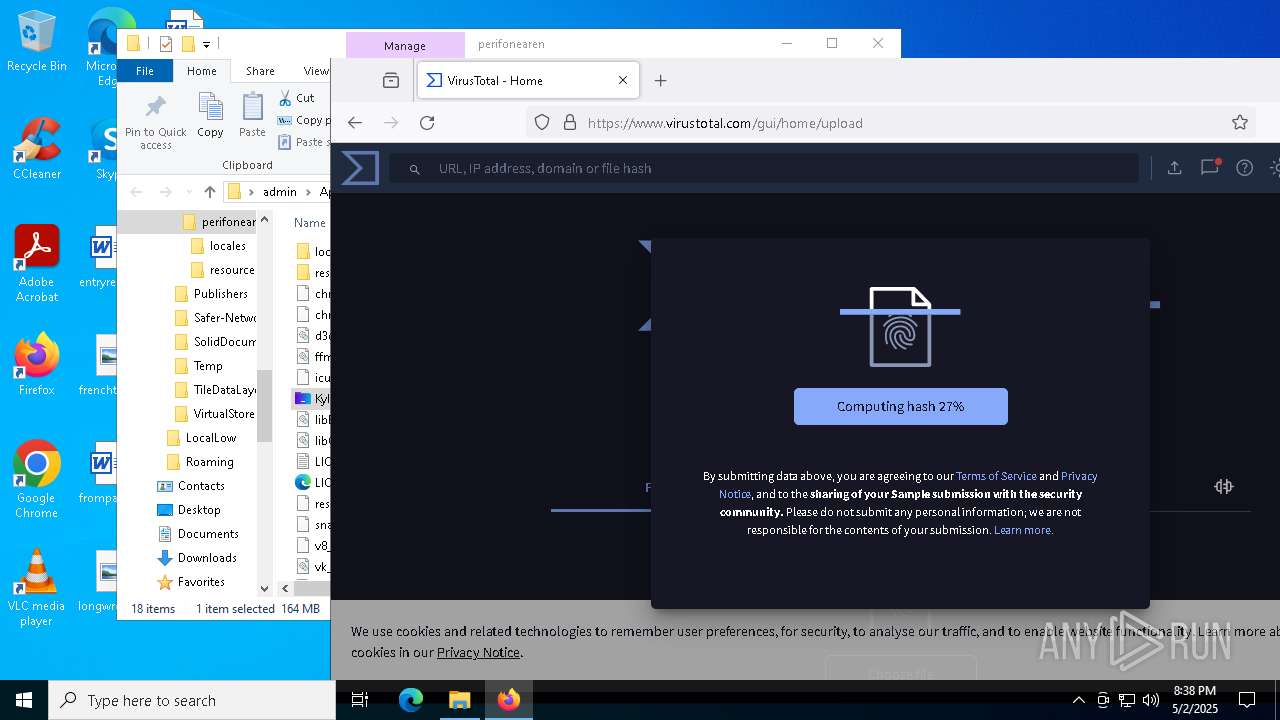This screenshot has width=1280, height=720.
Task: Open the File tab in Explorer
Action: 145,71
